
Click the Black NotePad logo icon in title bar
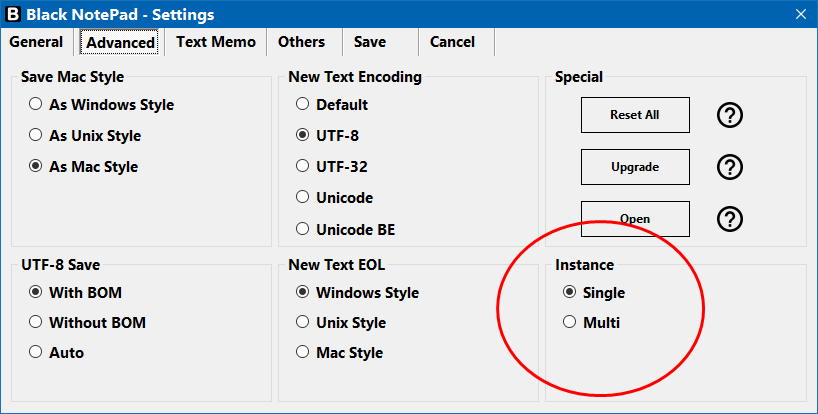pyautogui.click(x=13, y=14)
